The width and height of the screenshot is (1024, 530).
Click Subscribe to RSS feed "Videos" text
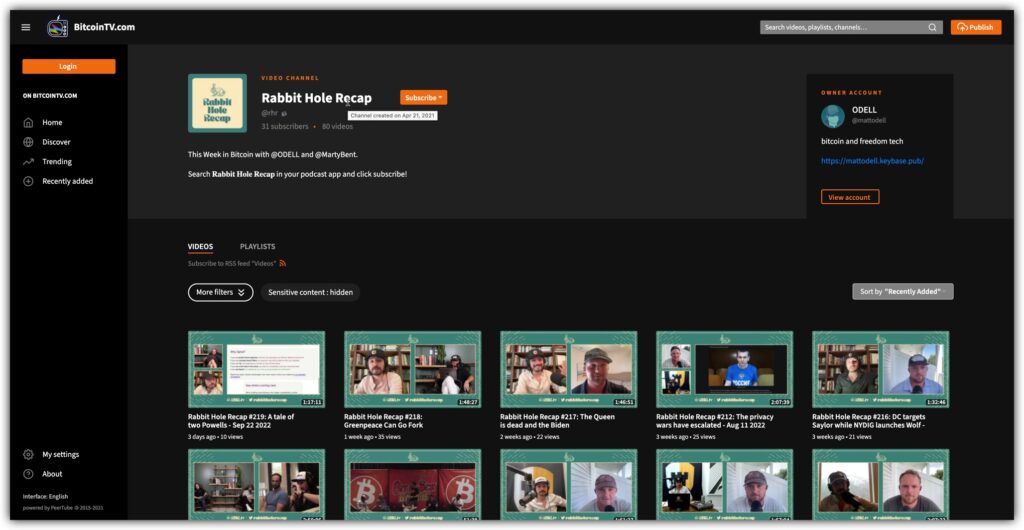click(232, 264)
